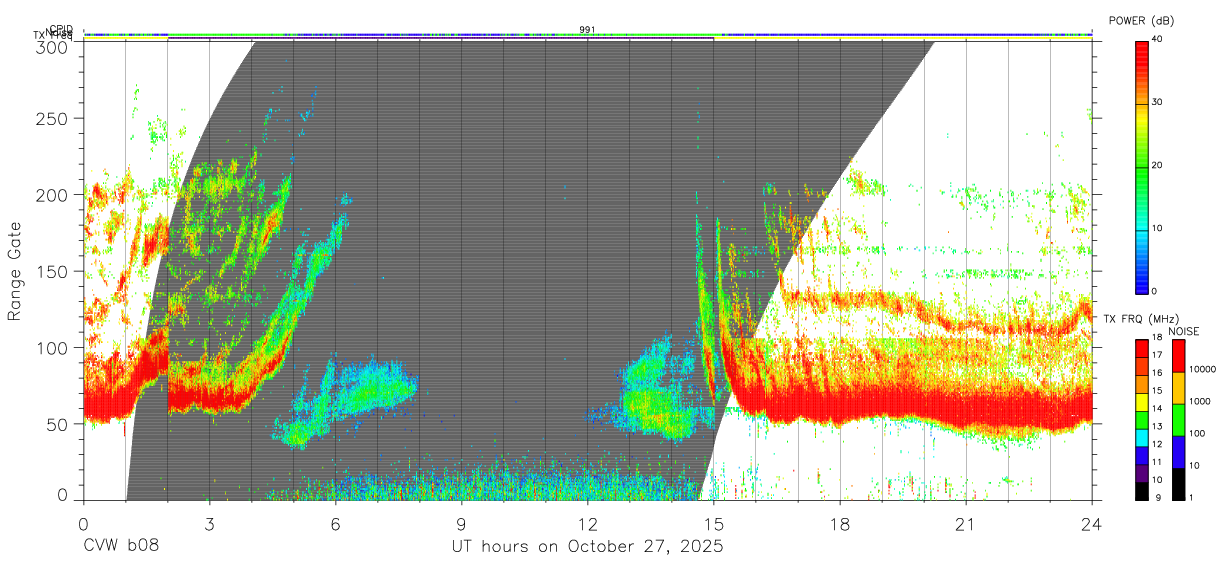
Task: Click the y-axis tick label '200'
Action: pyautogui.click(x=52, y=195)
